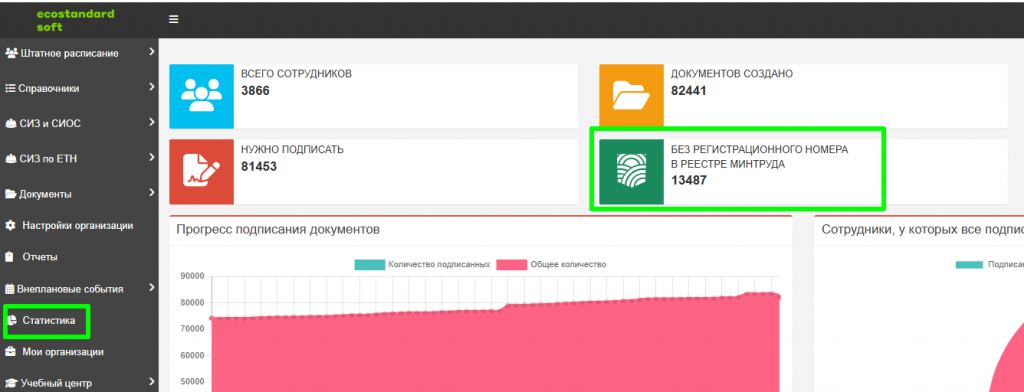
Task: Click the helmet icon beside СИЗ по ЕТН
Action: 10,158
